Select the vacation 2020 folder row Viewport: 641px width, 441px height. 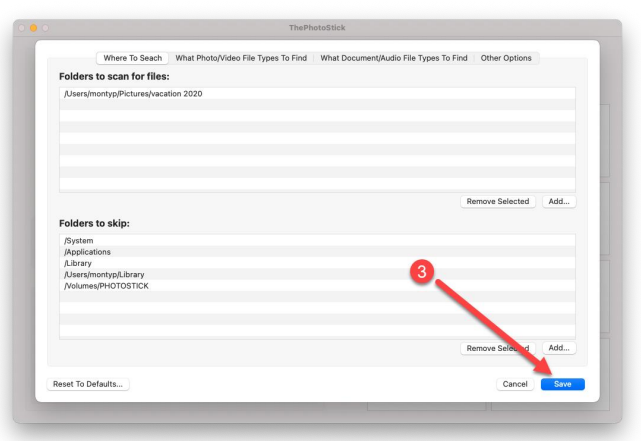click(x=317, y=94)
